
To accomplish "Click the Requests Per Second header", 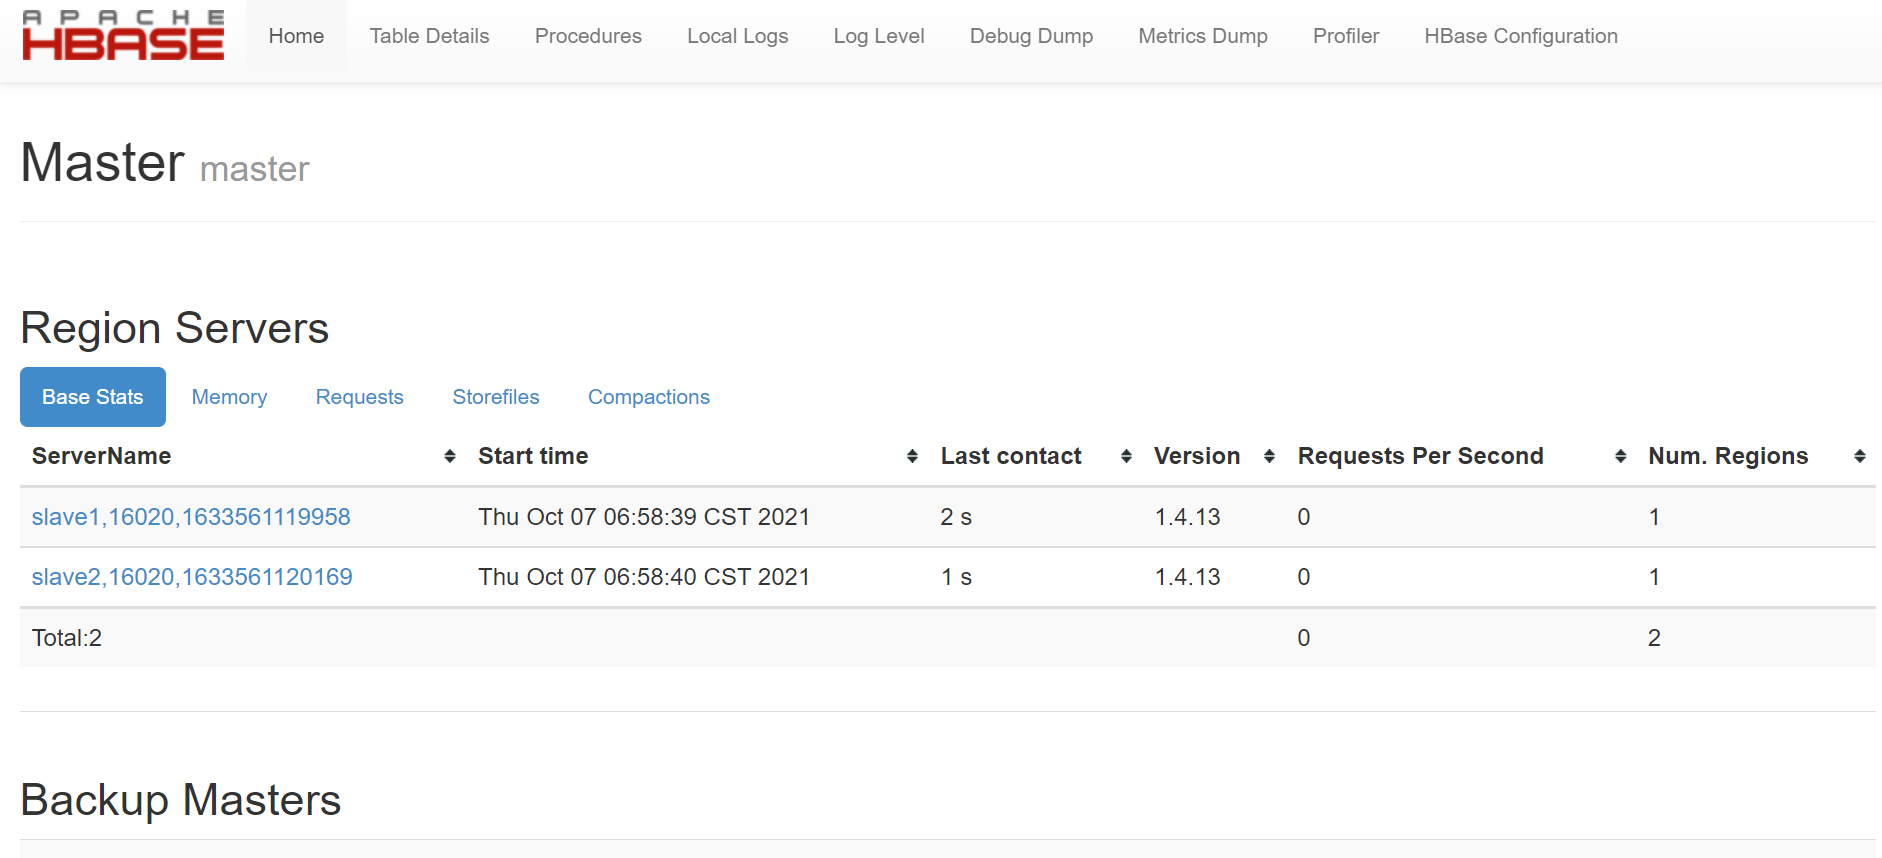I will pyautogui.click(x=1421, y=456).
